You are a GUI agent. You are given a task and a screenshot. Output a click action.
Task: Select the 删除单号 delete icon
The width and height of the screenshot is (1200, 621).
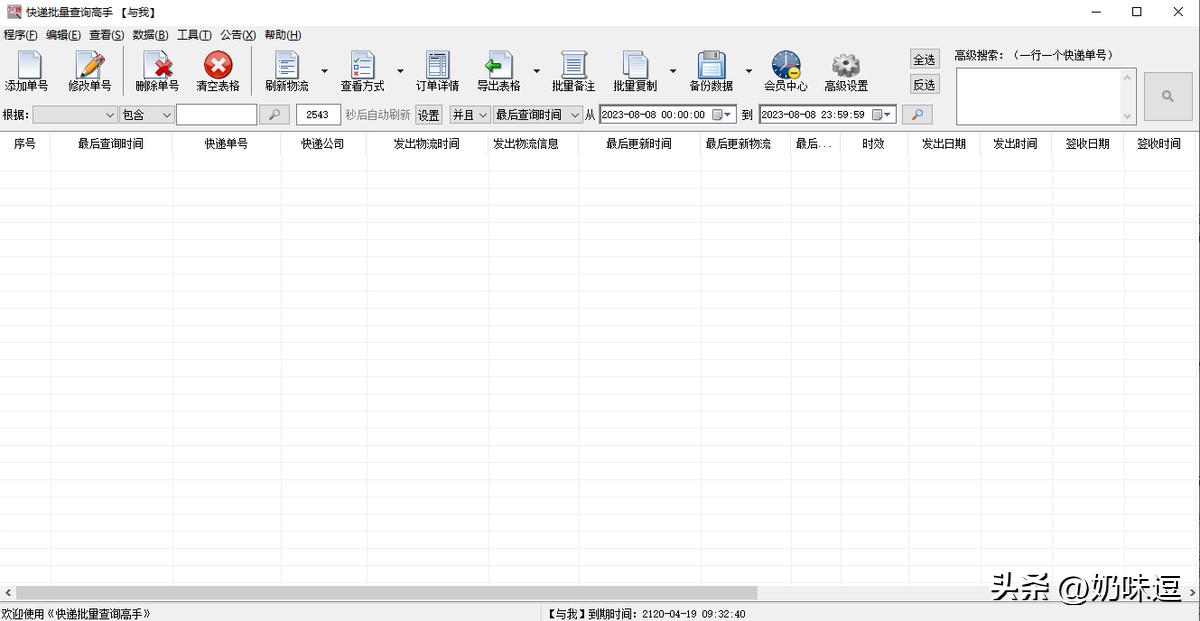coord(157,72)
